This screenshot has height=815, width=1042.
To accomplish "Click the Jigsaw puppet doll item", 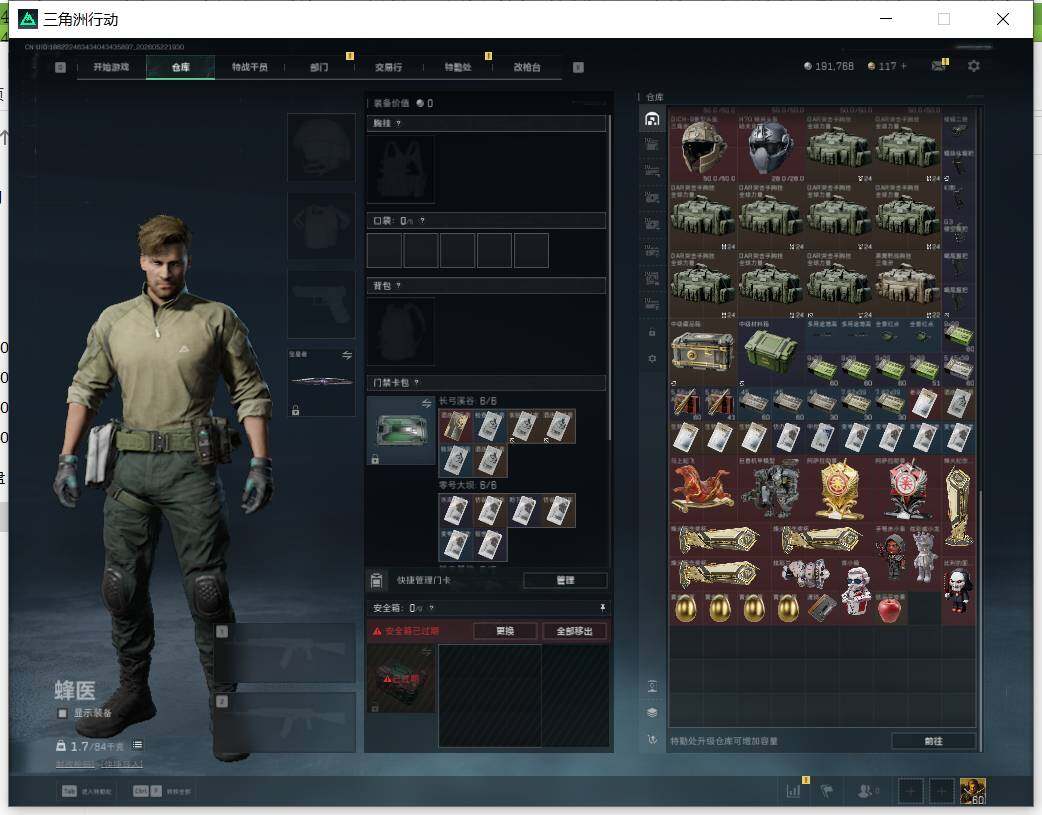I will coord(958,592).
